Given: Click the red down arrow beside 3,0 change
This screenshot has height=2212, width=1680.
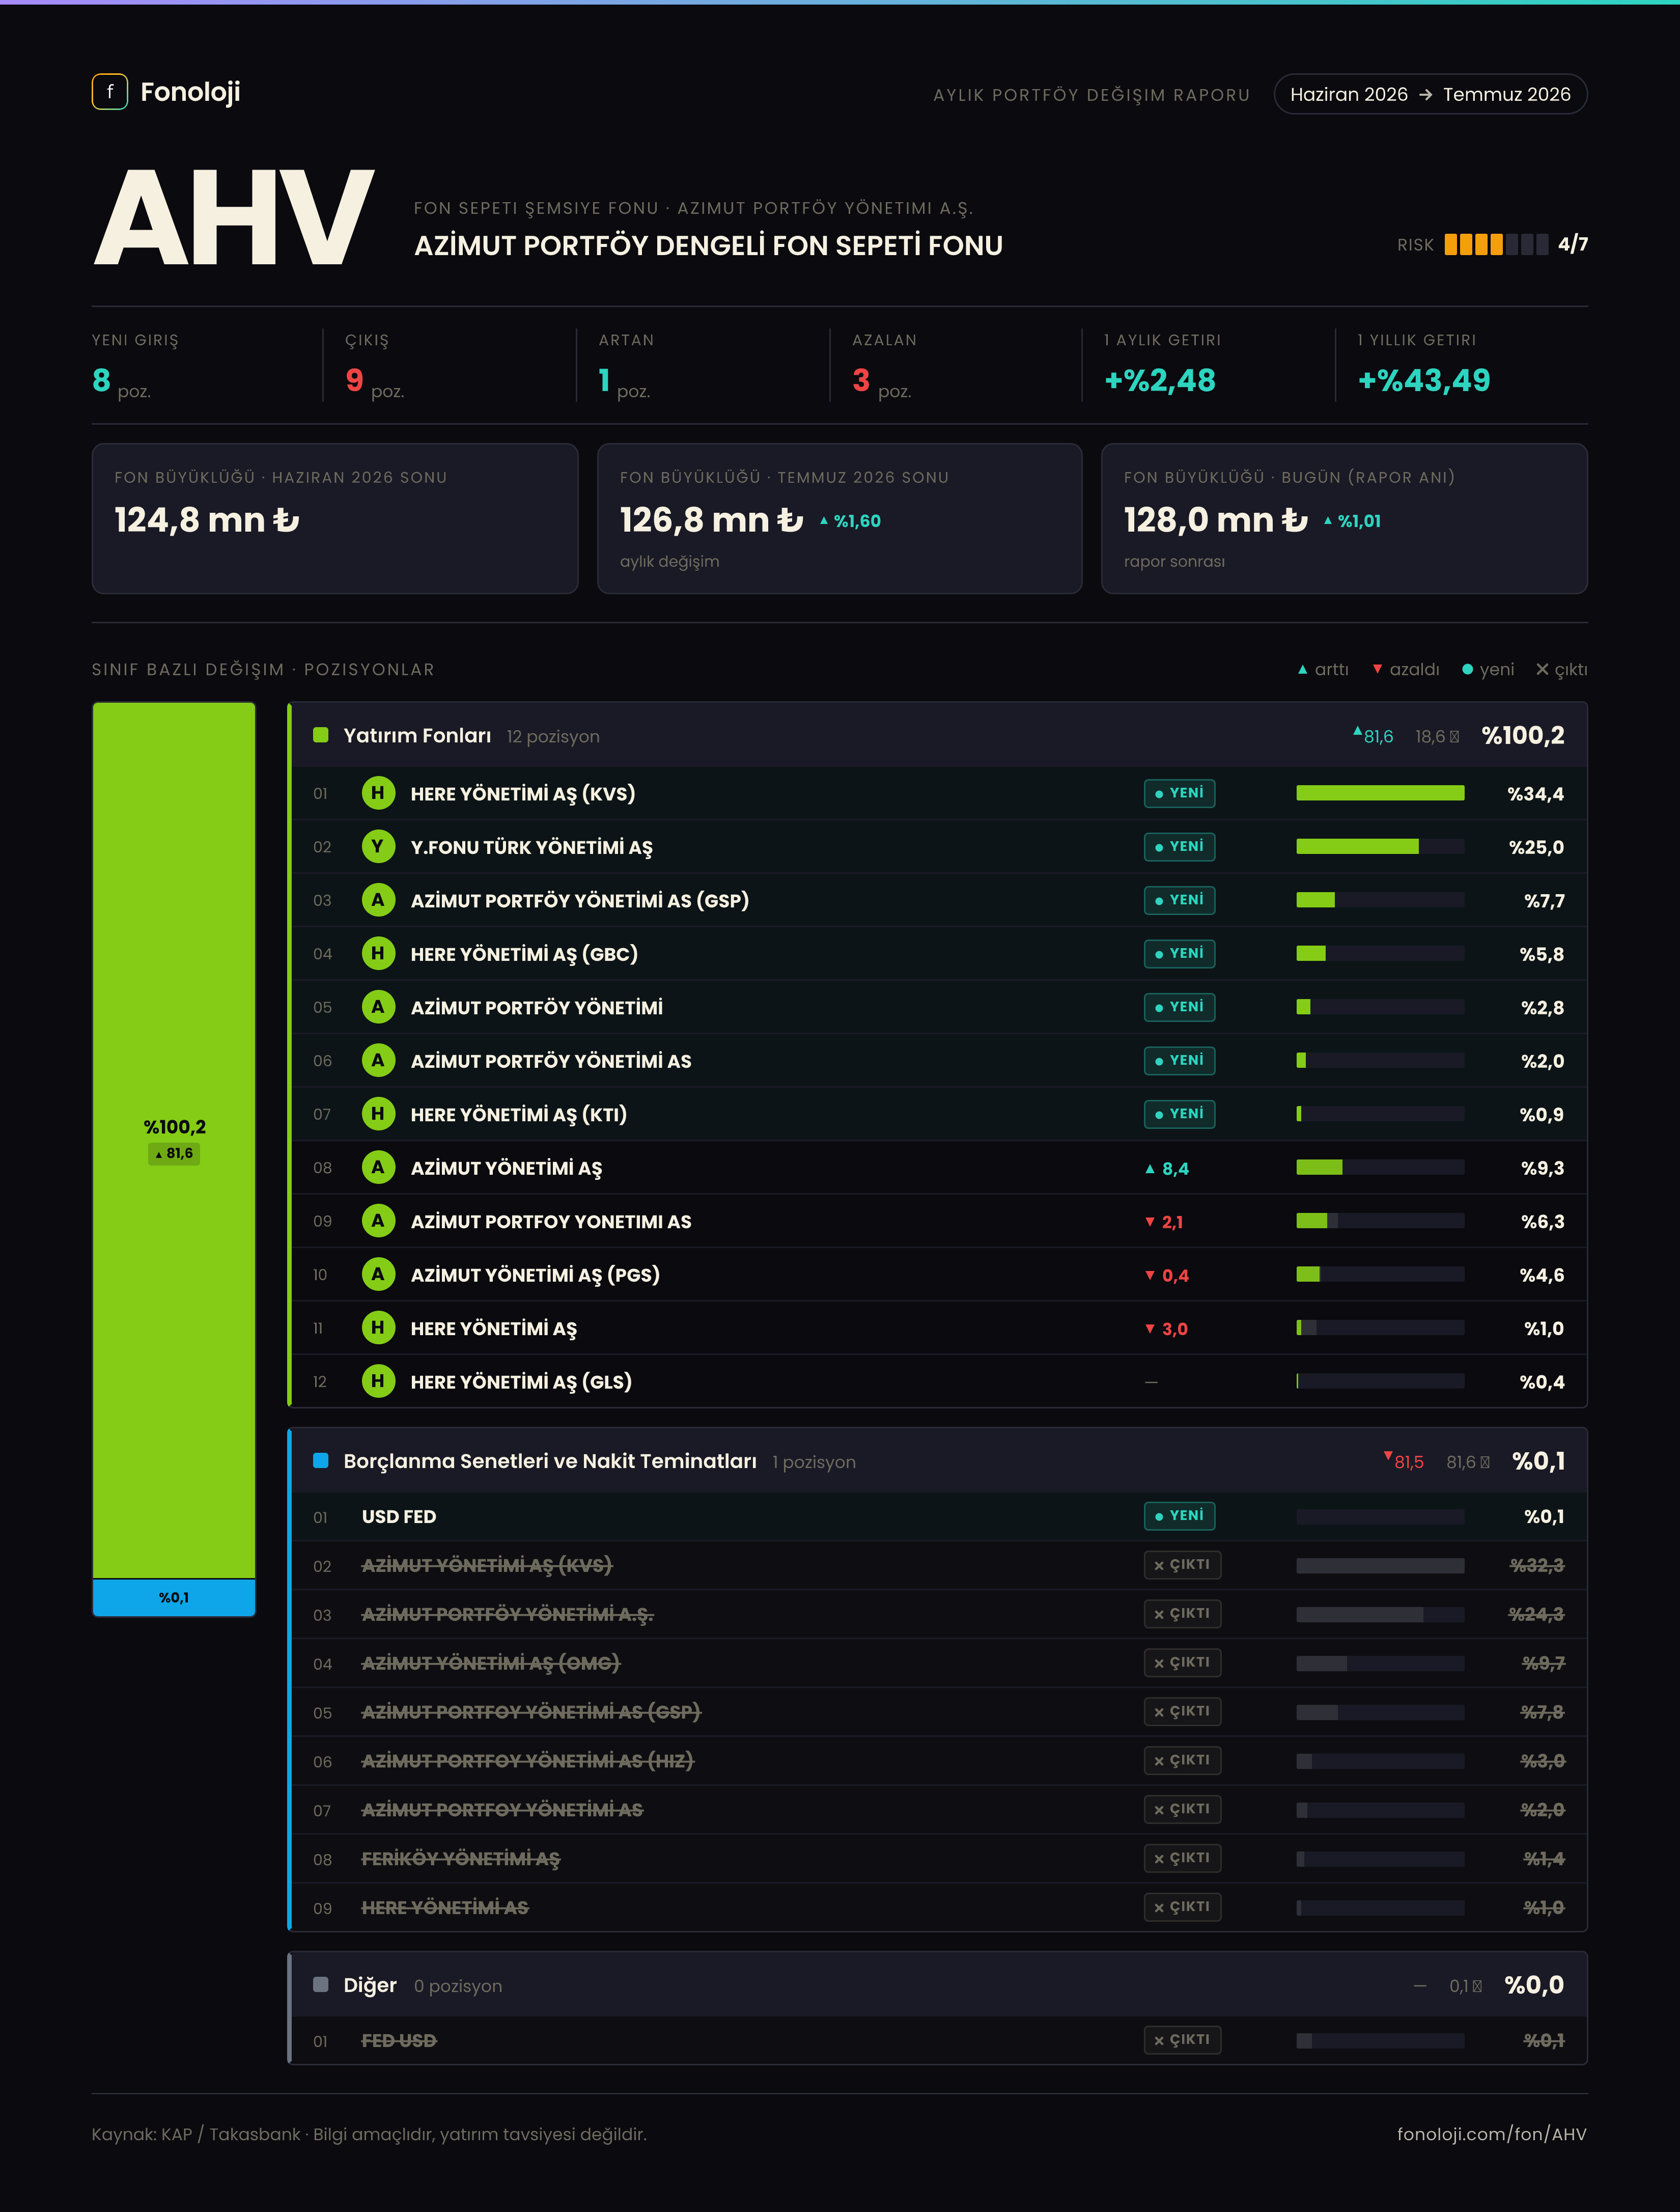Looking at the screenshot, I should [1150, 1329].
